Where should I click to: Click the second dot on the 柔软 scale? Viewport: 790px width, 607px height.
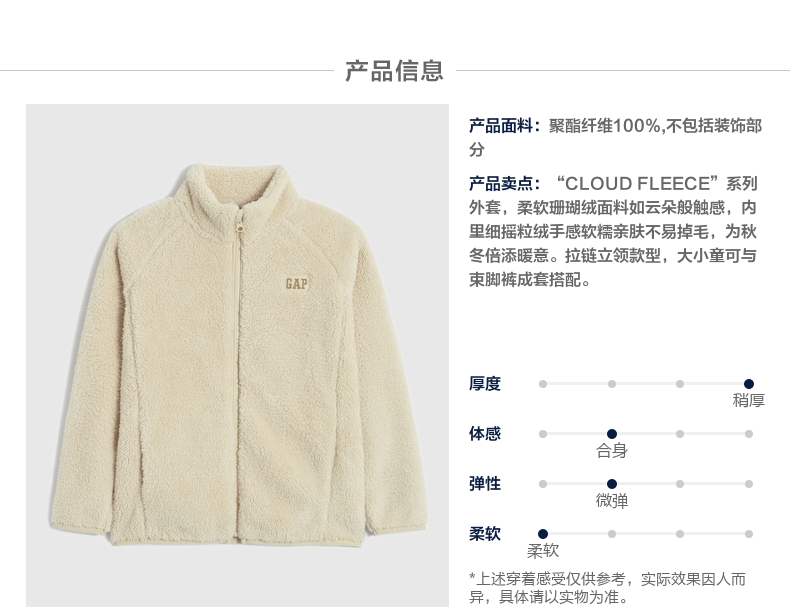click(612, 533)
